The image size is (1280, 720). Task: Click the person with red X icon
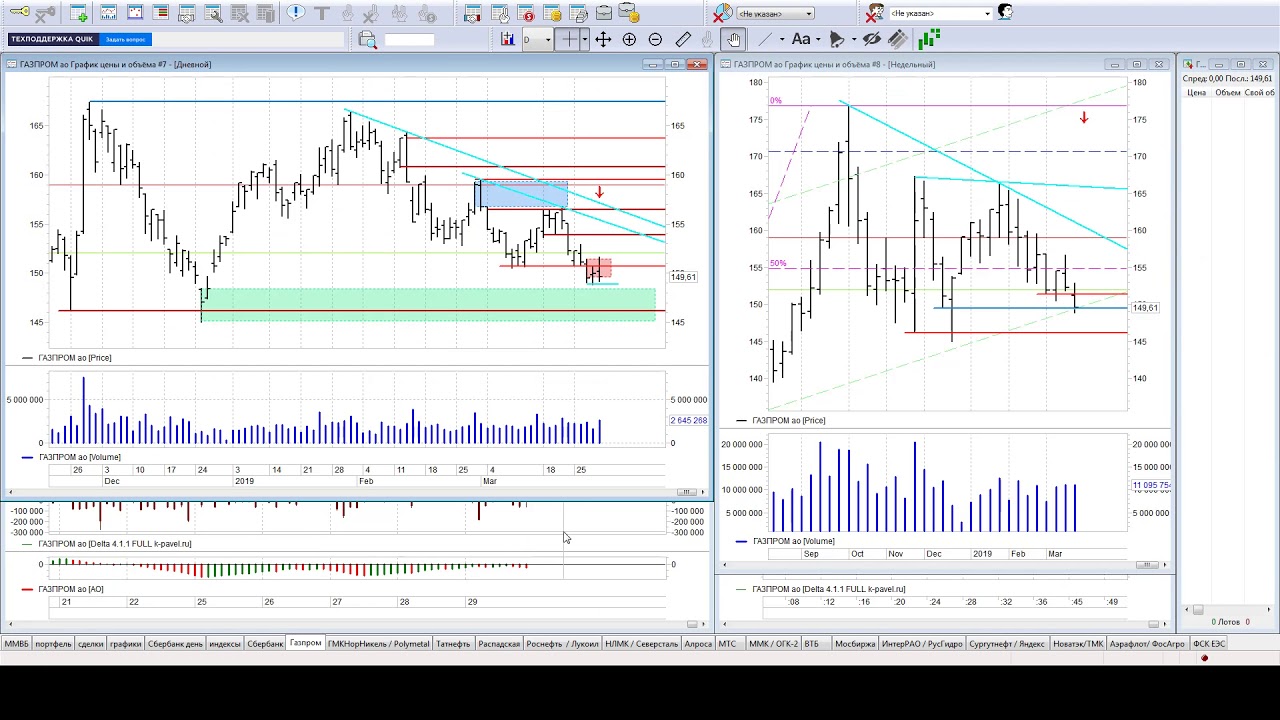click(875, 13)
